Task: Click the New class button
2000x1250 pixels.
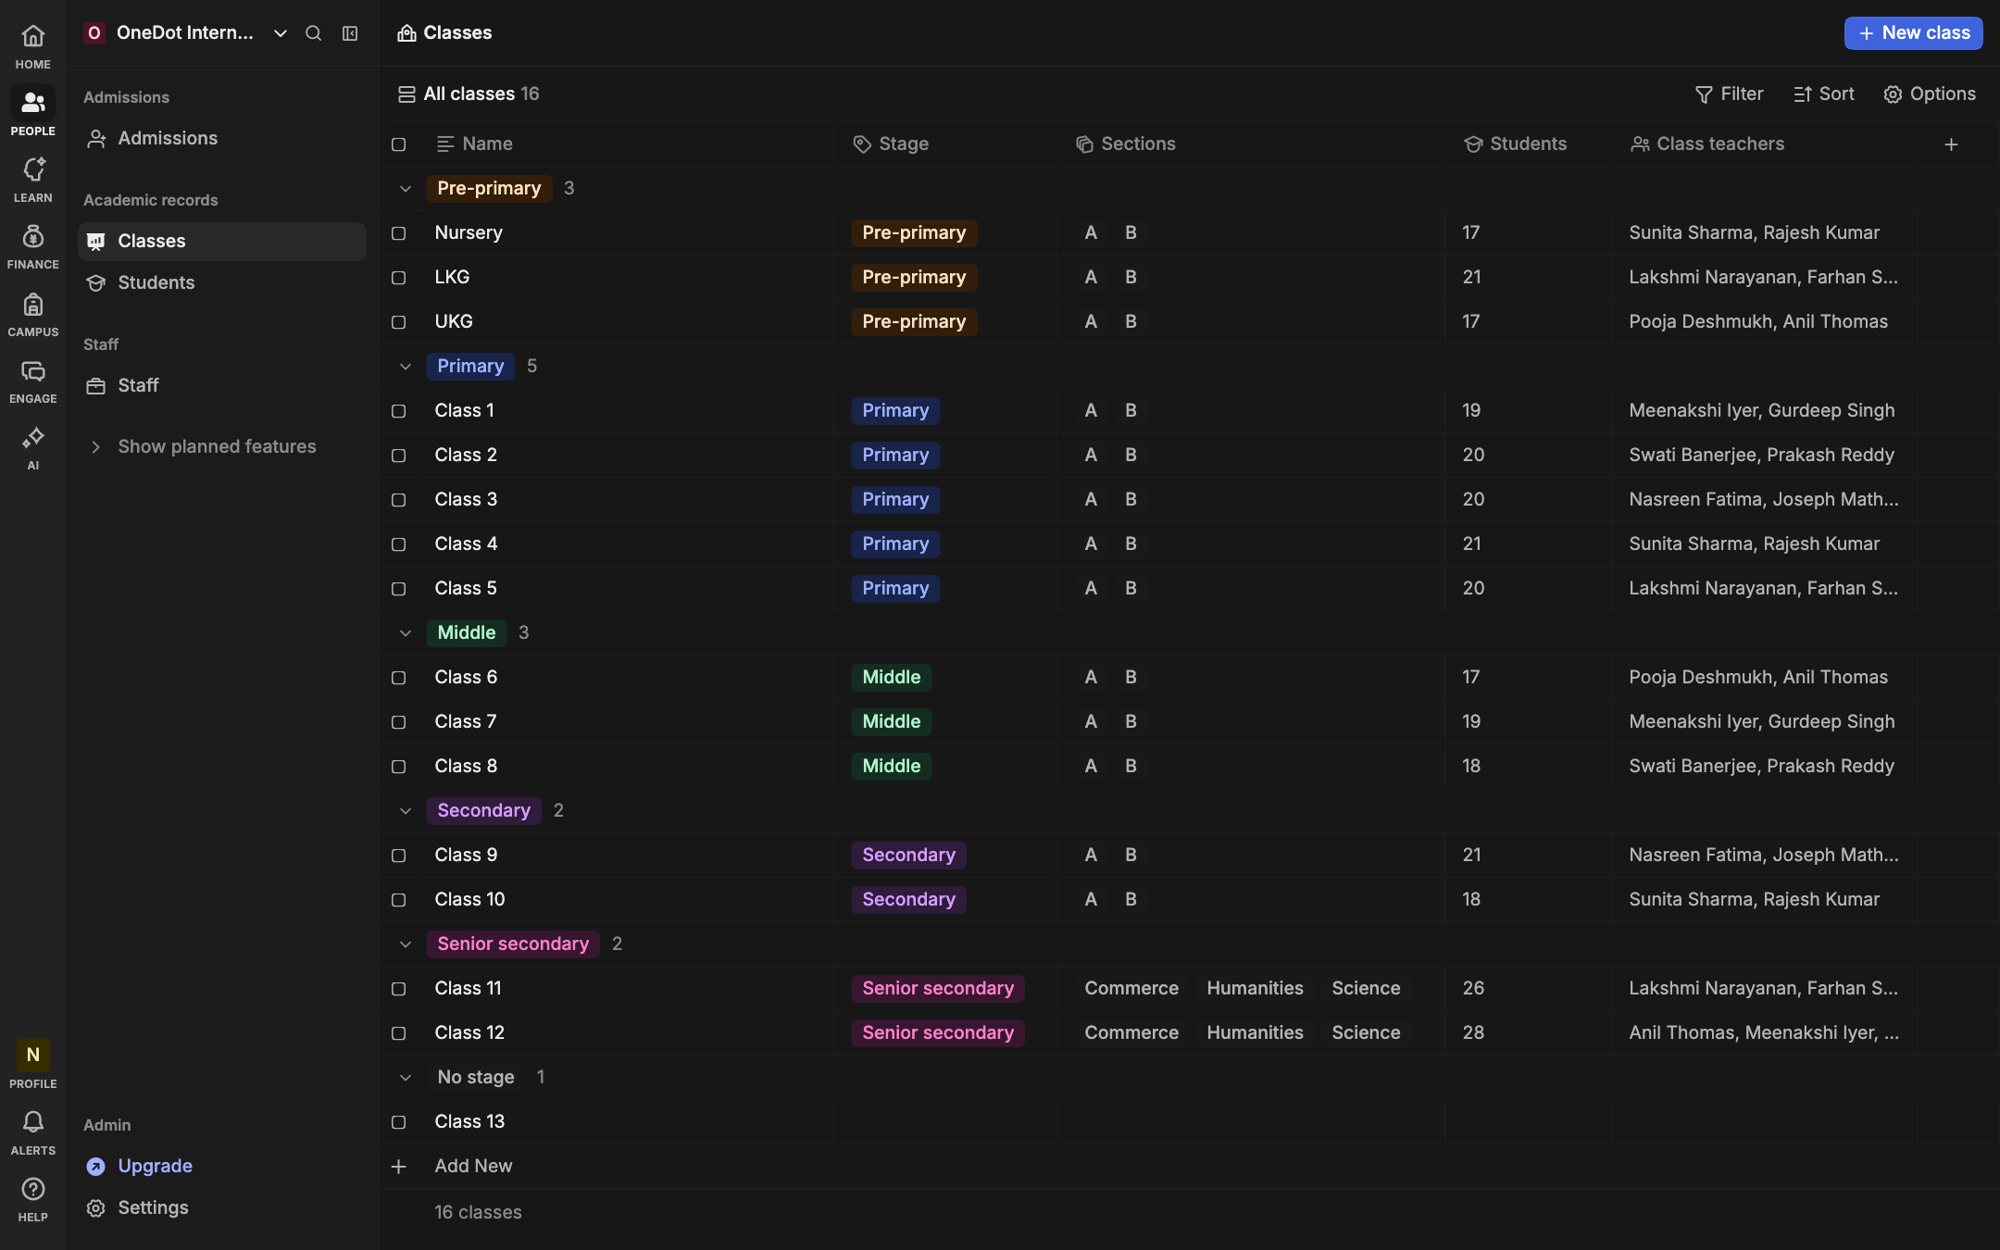Action: pos(1913,33)
